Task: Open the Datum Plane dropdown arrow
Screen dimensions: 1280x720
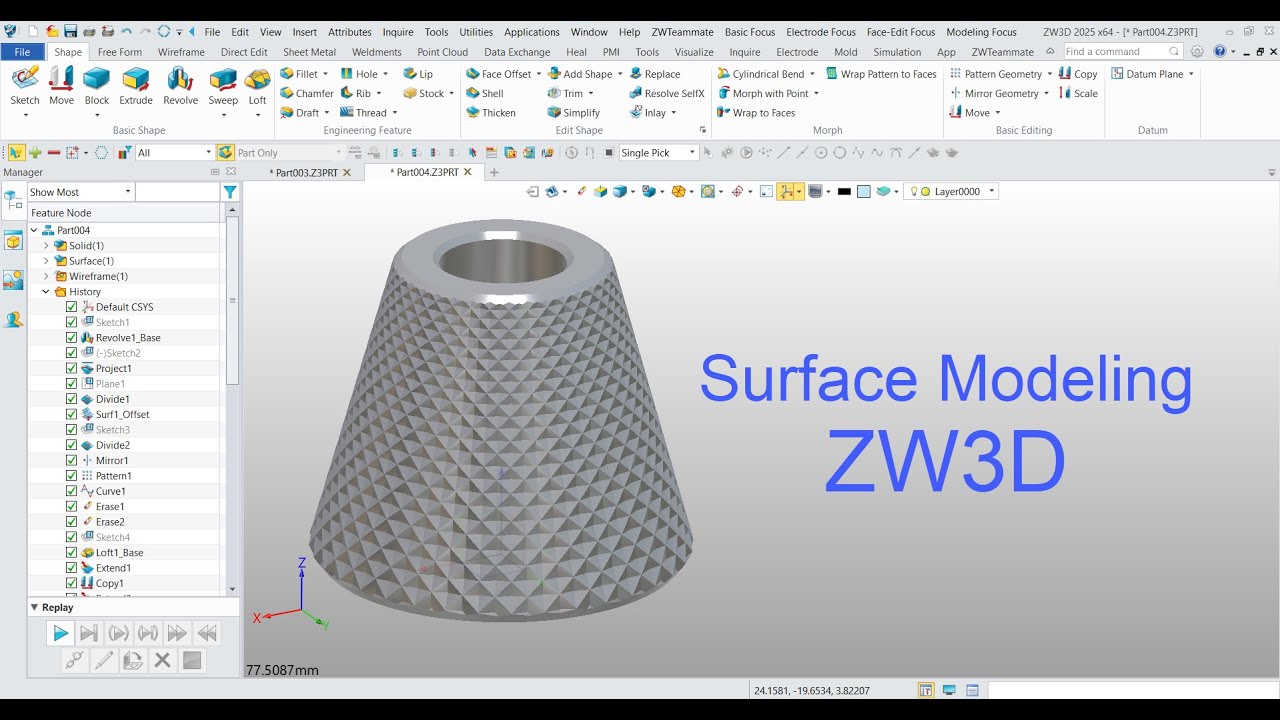Action: 1191,74
